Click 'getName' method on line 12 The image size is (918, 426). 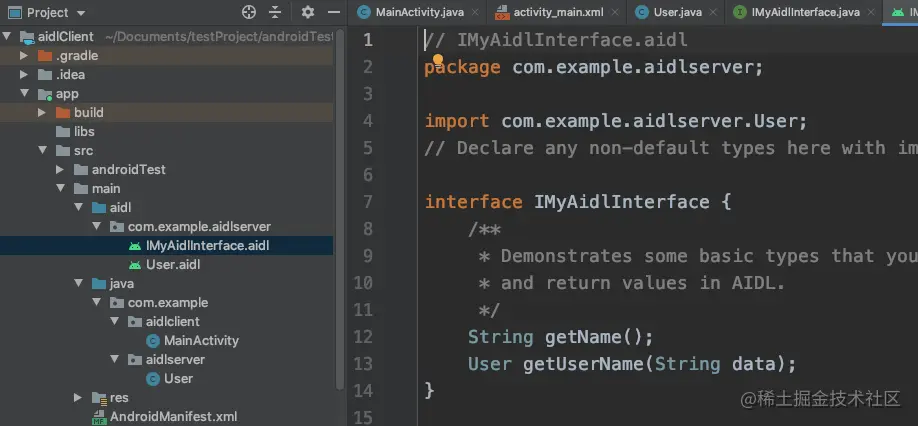coord(583,337)
